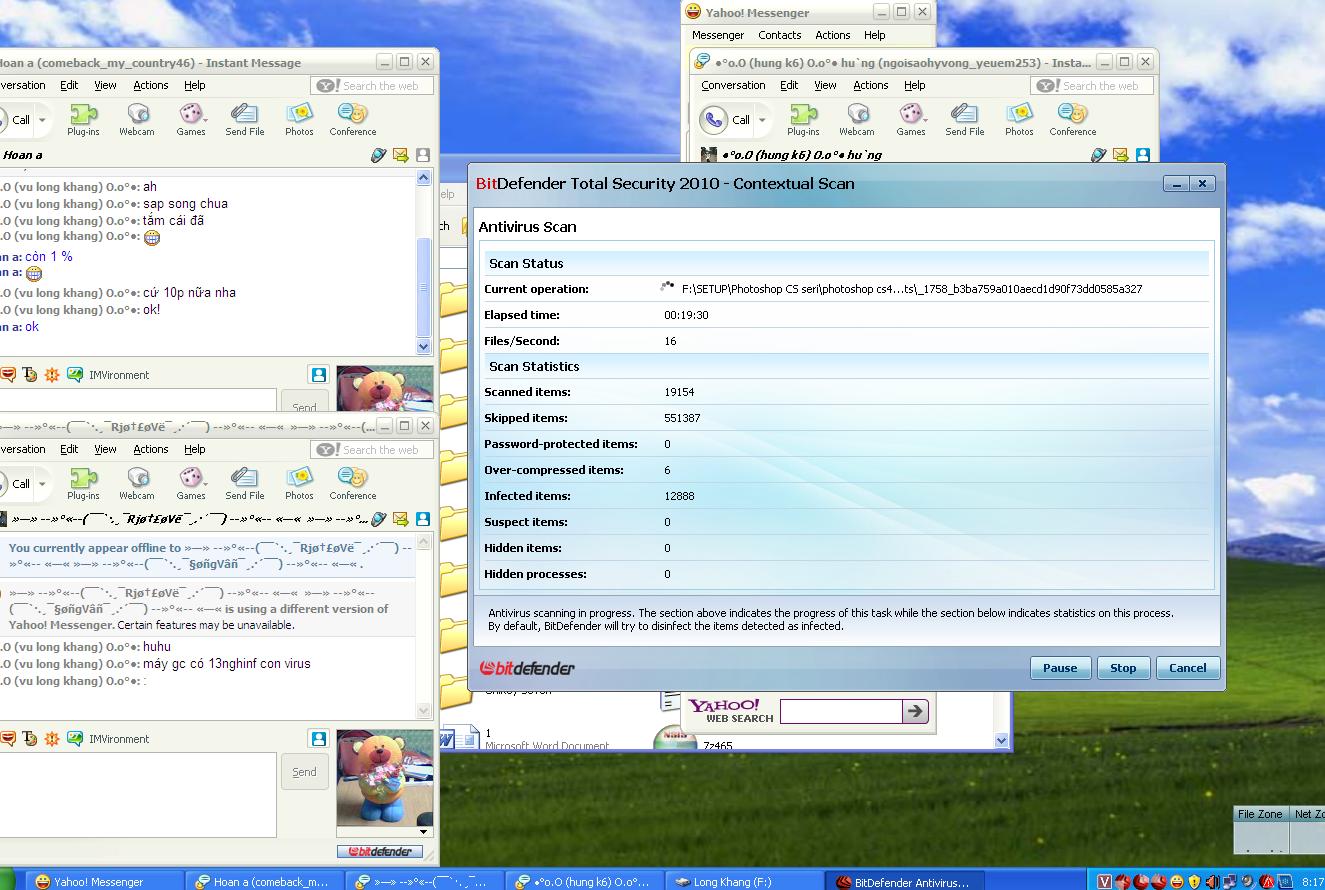Viewport: 1325px width, 890px height.
Task: Start Webcam in the hung k6 chat window
Action: click(857, 119)
